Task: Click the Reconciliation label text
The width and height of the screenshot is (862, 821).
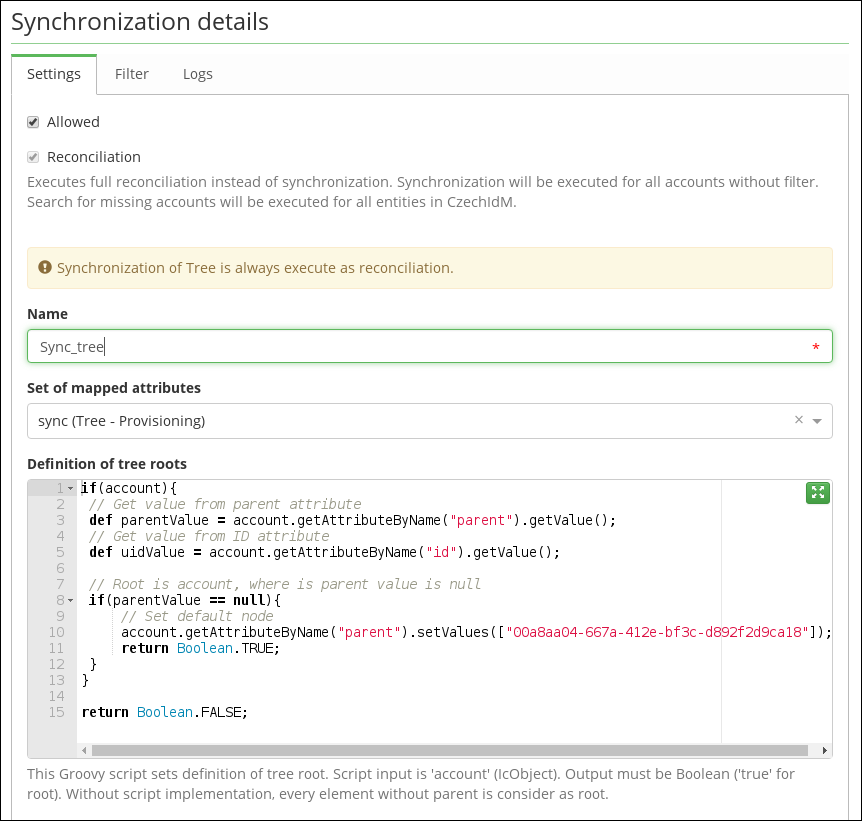Action: pos(94,157)
